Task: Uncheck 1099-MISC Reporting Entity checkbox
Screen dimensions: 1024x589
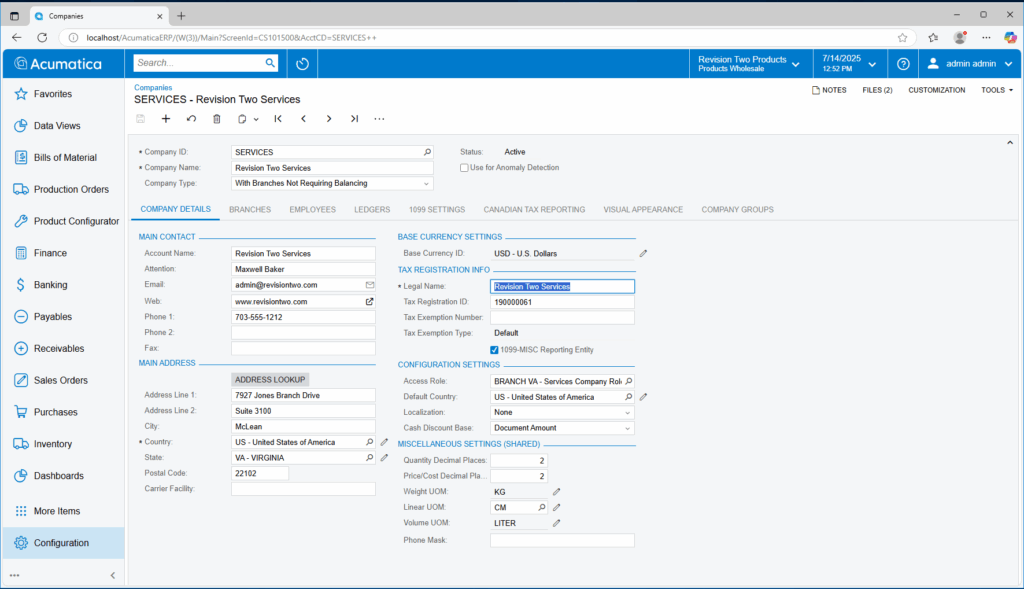Action: tap(494, 350)
